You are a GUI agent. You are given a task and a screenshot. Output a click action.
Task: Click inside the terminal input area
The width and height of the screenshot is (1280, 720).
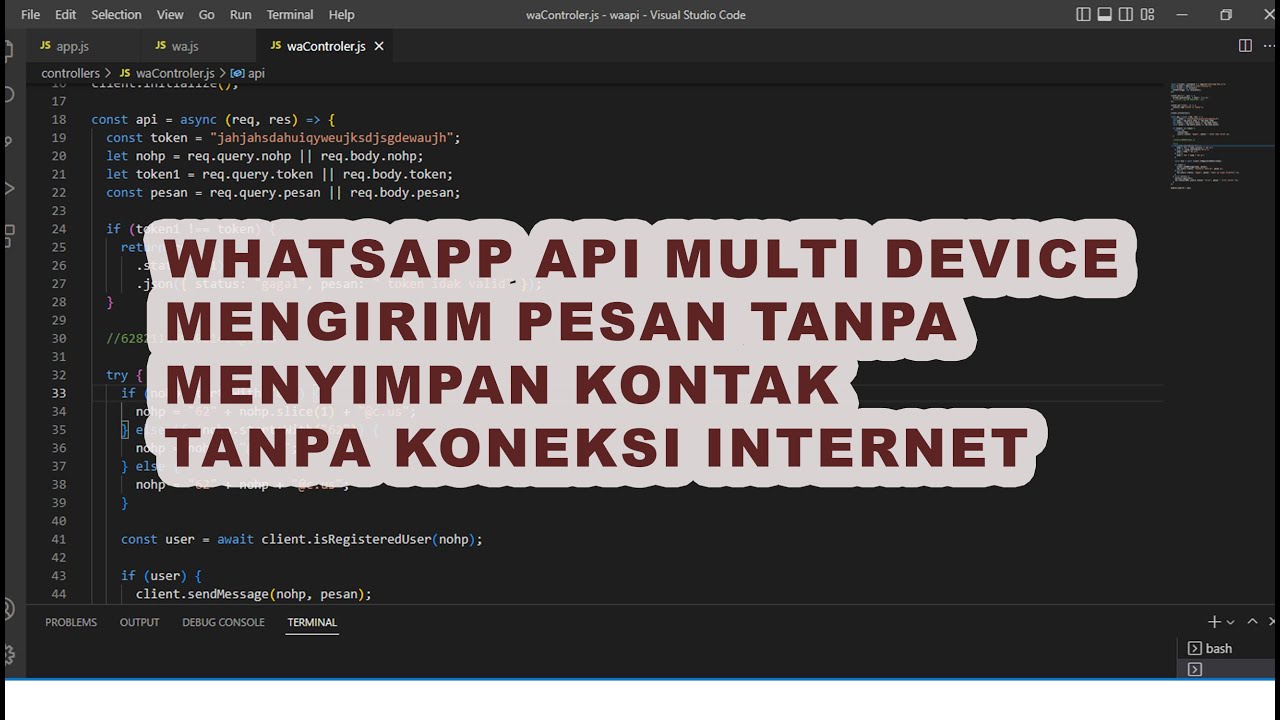click(x=600, y=658)
